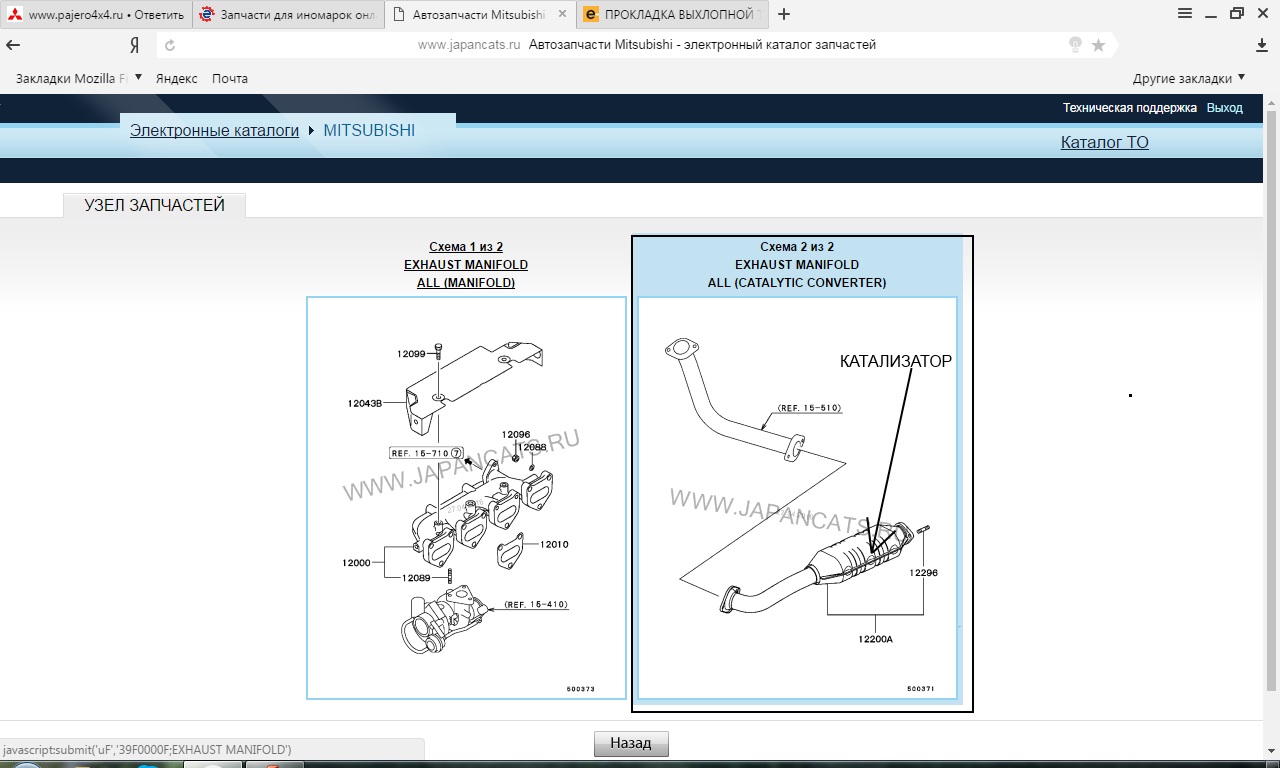Click the Выход logout link
1280x768 pixels.
coord(1224,108)
